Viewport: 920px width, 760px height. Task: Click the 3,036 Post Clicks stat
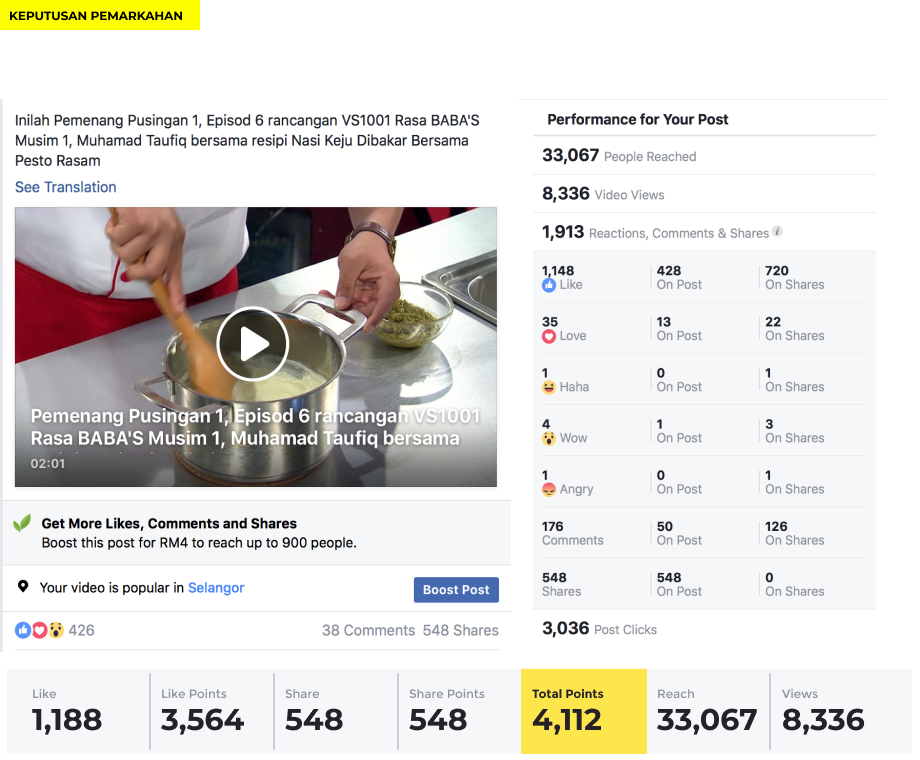[x=599, y=629]
